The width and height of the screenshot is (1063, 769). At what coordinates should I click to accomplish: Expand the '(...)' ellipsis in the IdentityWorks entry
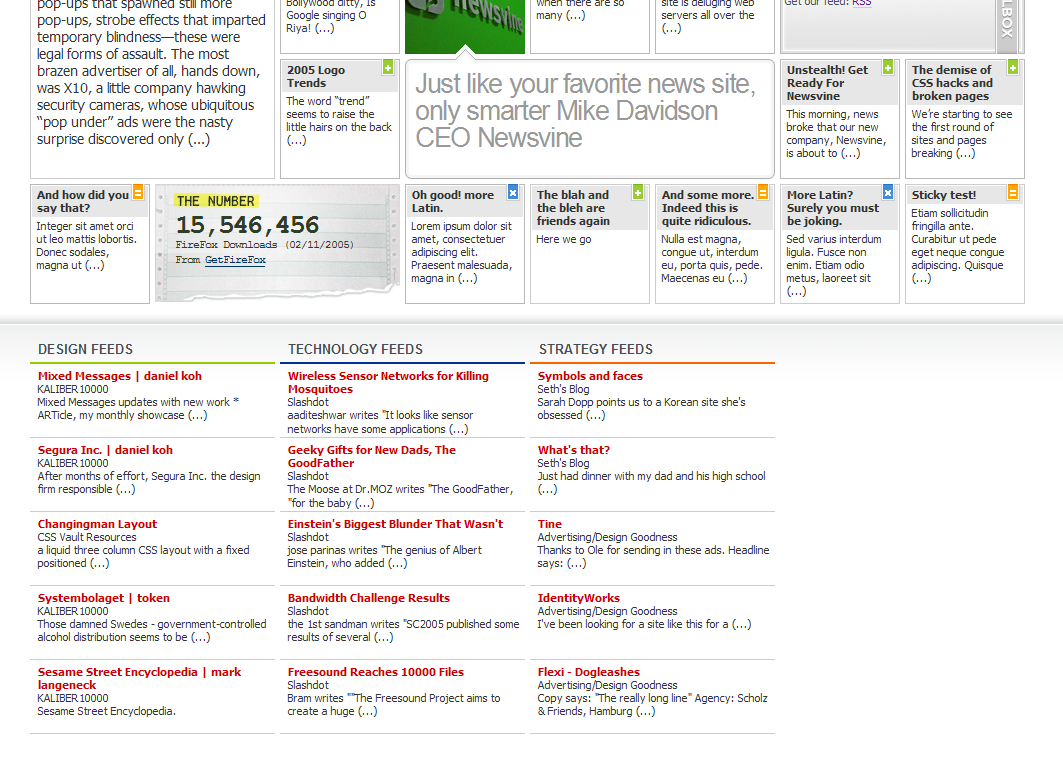click(x=741, y=624)
